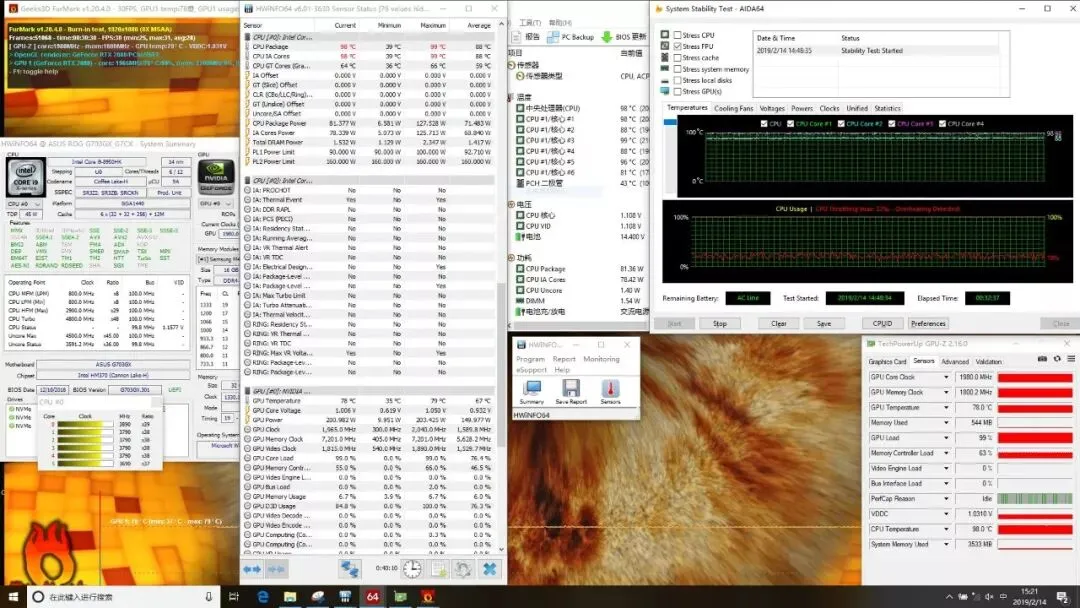This screenshot has height=608, width=1080.
Task: Click Stop button in AIDA64
Action: click(x=720, y=324)
